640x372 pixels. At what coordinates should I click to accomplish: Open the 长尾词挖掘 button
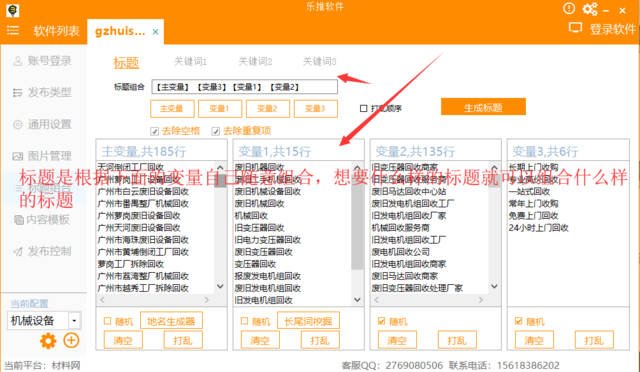(x=308, y=321)
